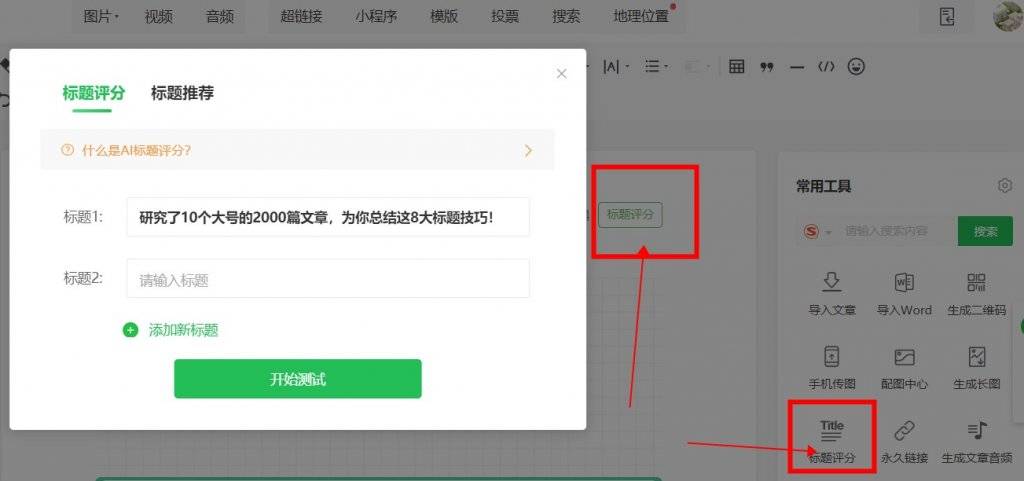Open the user avatar at top right
The width and height of the screenshot is (1024, 481).
[x=1008, y=16]
